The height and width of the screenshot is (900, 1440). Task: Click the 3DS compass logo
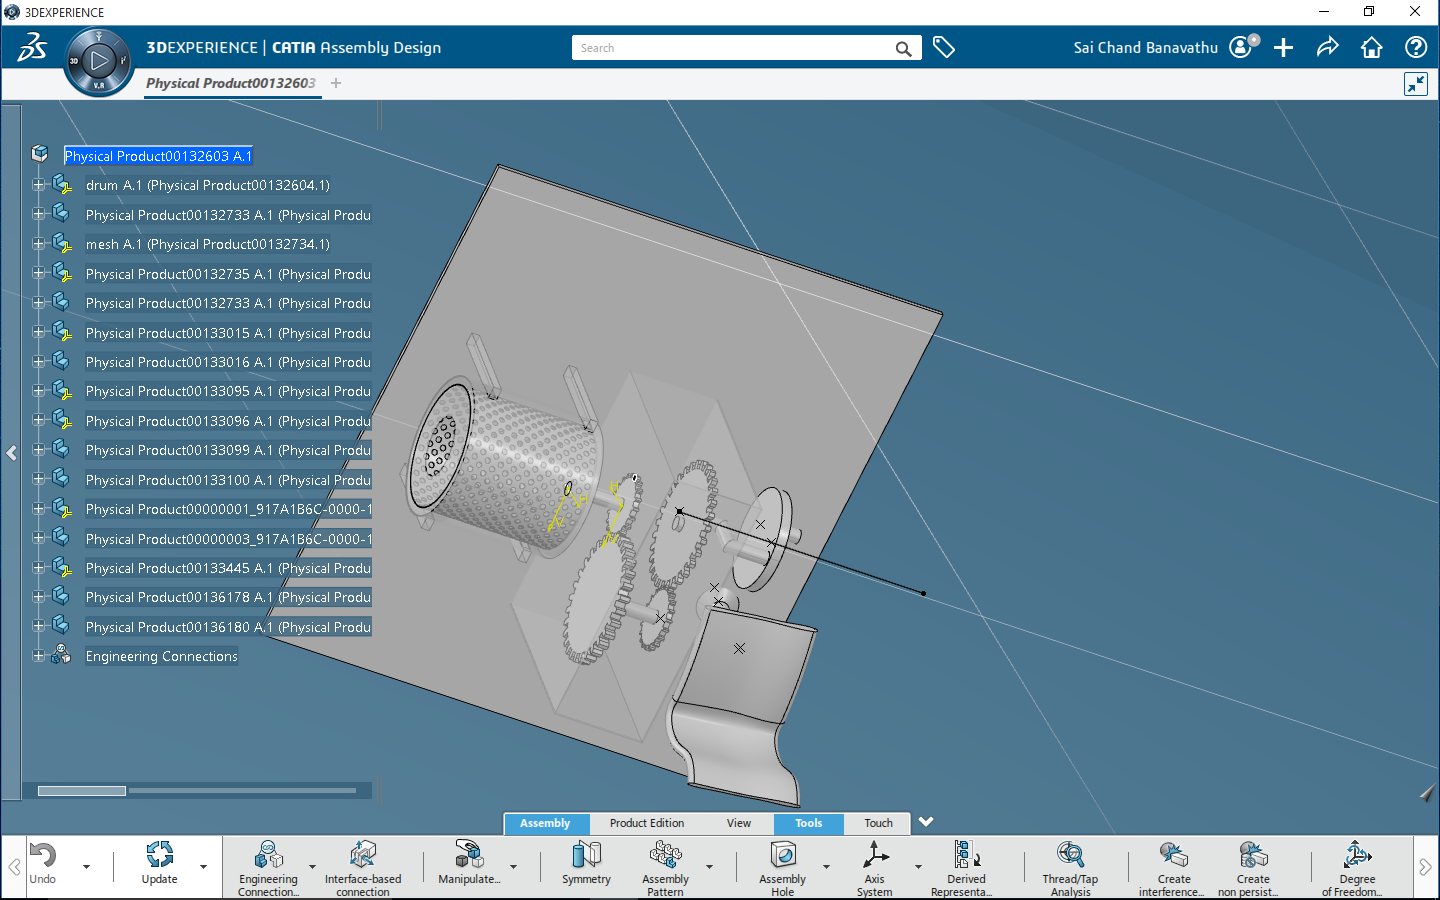pos(32,47)
